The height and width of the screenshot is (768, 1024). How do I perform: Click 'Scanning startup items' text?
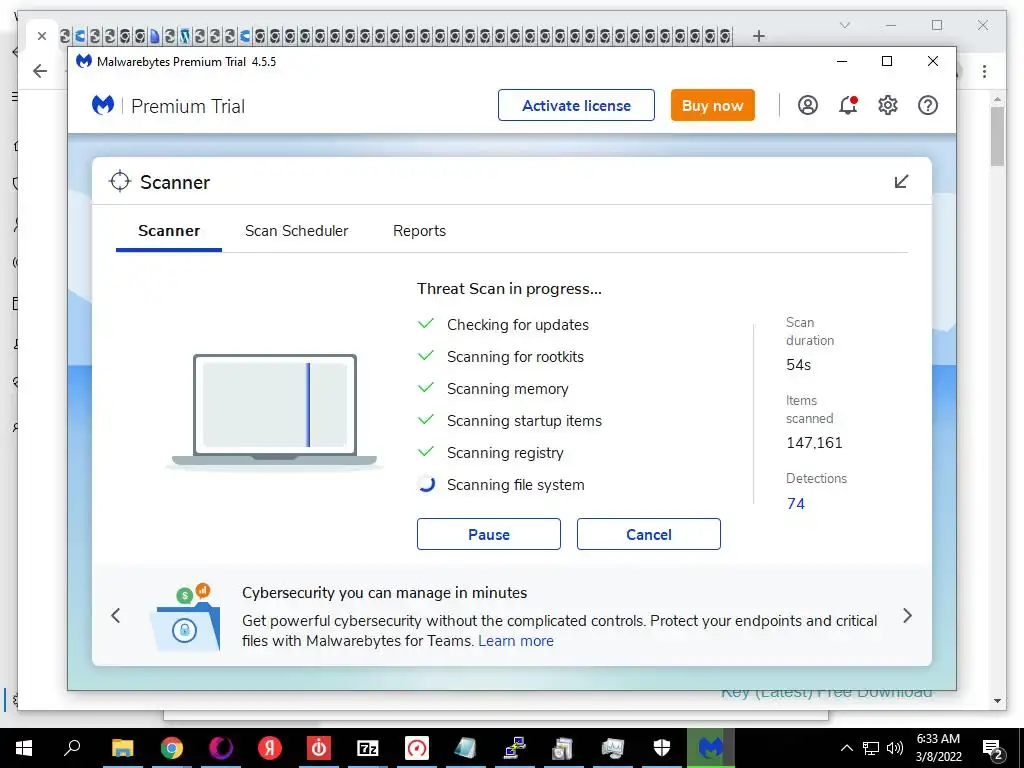[524, 421]
